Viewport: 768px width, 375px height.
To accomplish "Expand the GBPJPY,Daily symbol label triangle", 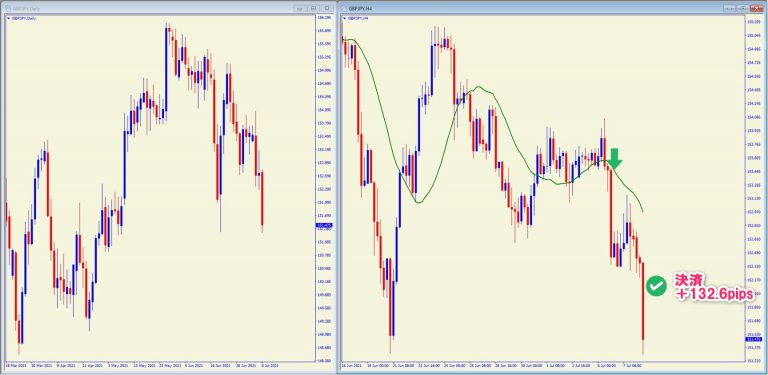I will (9, 18).
